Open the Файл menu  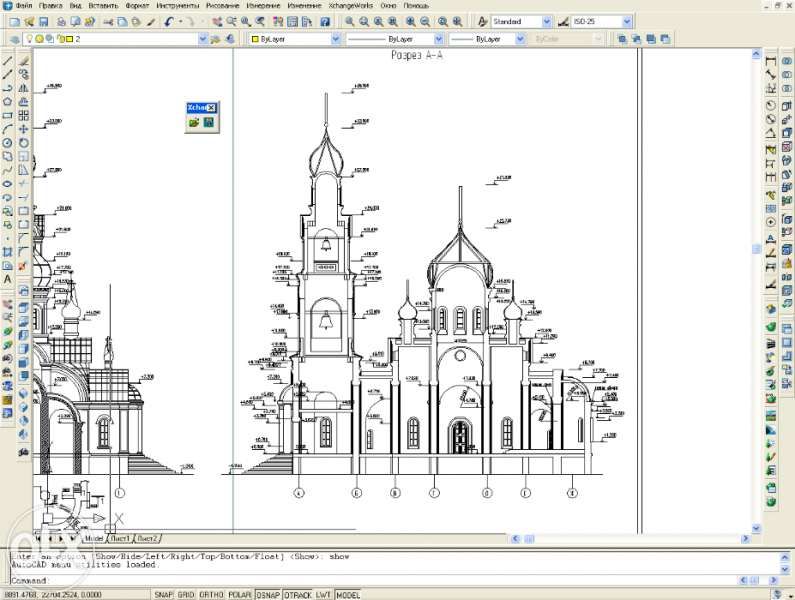(x=24, y=6)
